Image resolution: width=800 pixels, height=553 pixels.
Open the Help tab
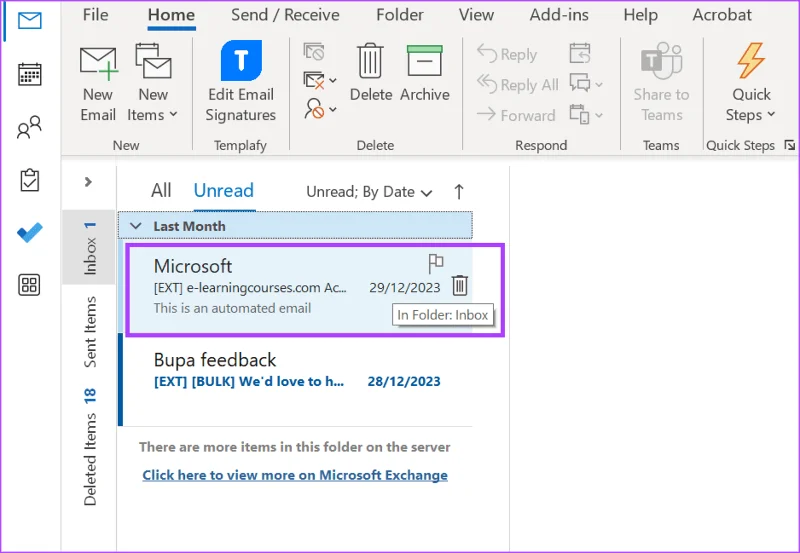point(640,15)
